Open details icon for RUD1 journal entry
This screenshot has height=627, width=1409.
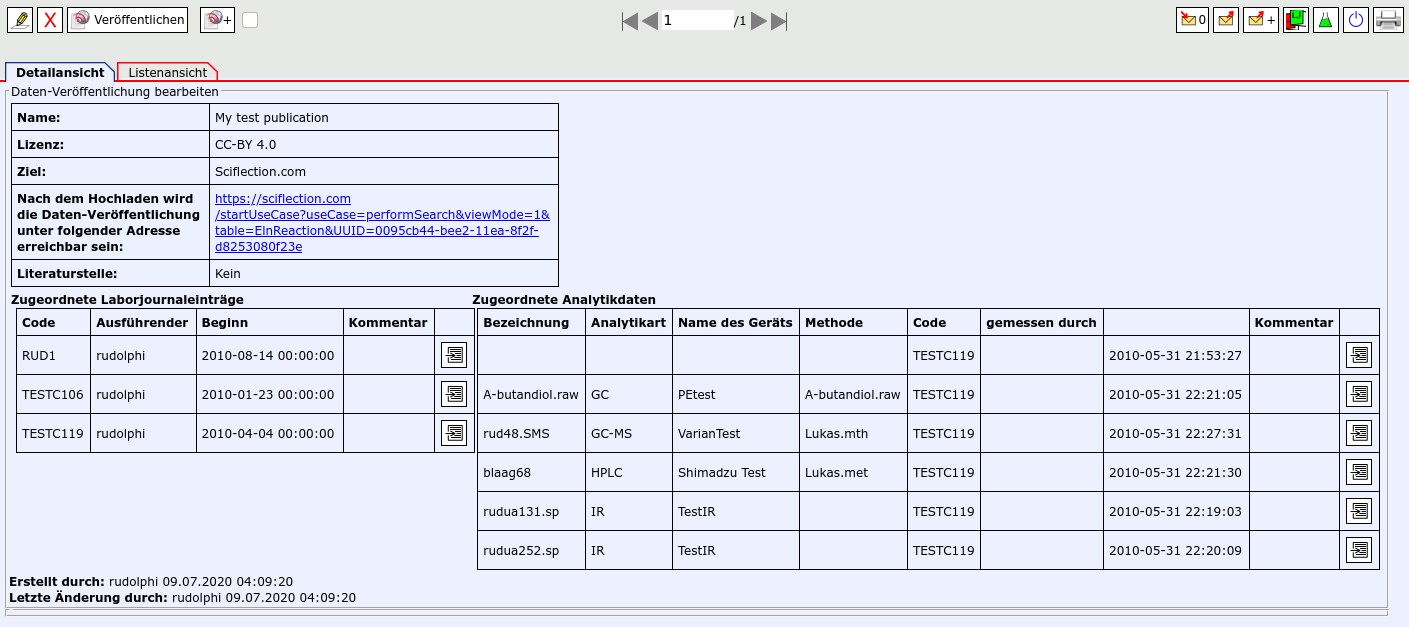point(454,355)
